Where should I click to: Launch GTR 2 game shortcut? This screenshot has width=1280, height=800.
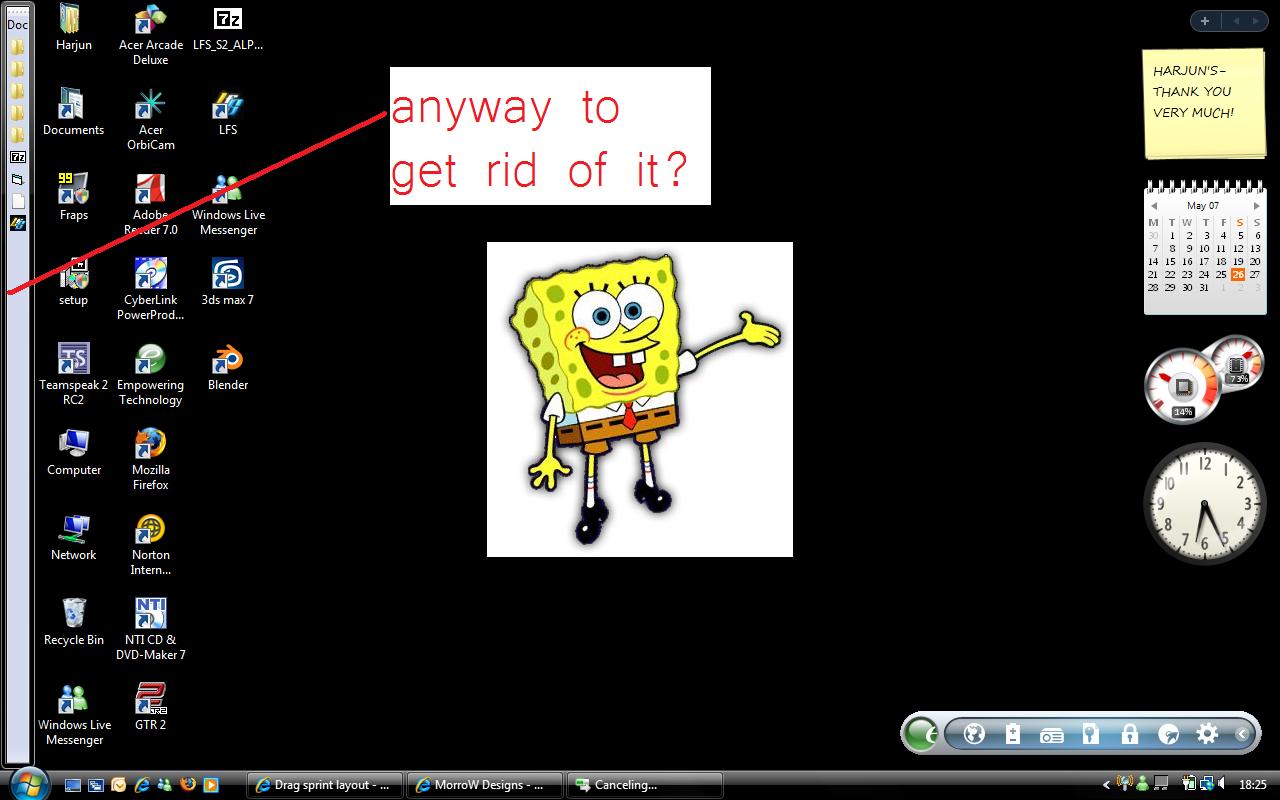click(x=151, y=707)
